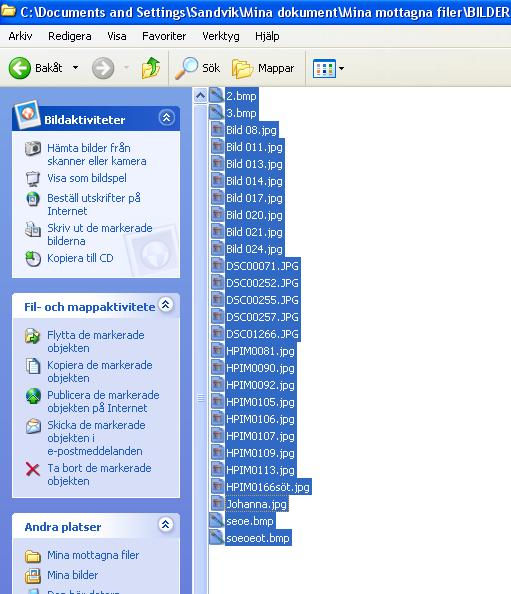The height and width of the screenshot is (594, 511).
Task: Click the green Bakåt back arrow
Action: 20,68
